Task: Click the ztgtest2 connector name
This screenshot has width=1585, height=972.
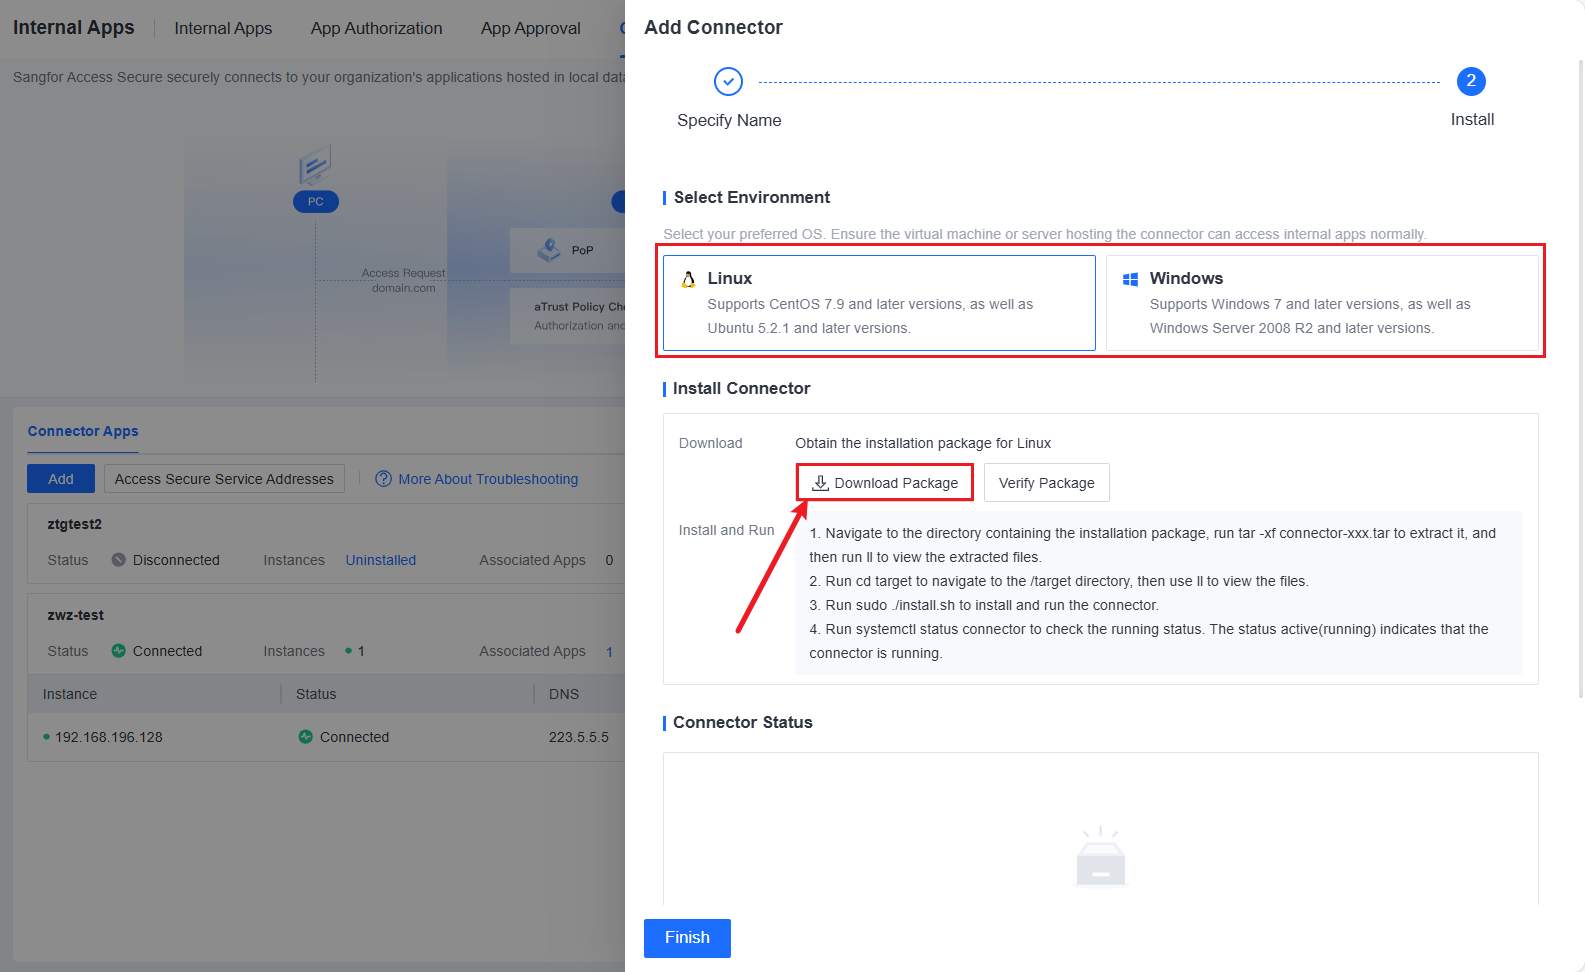Action: tap(75, 524)
